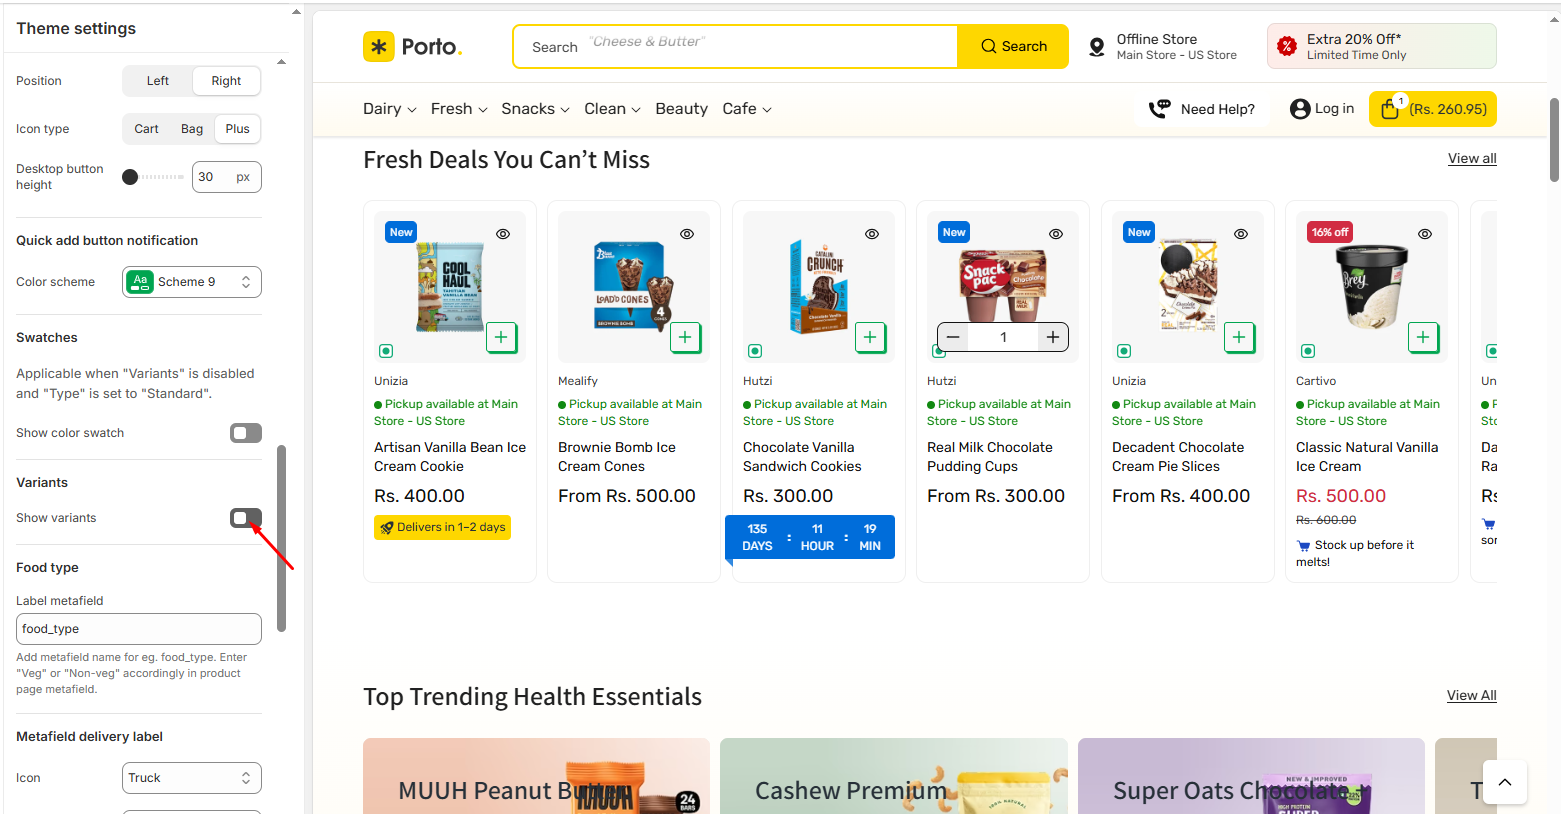Open the Color scheme dropdown
The height and width of the screenshot is (814, 1561).
point(192,282)
